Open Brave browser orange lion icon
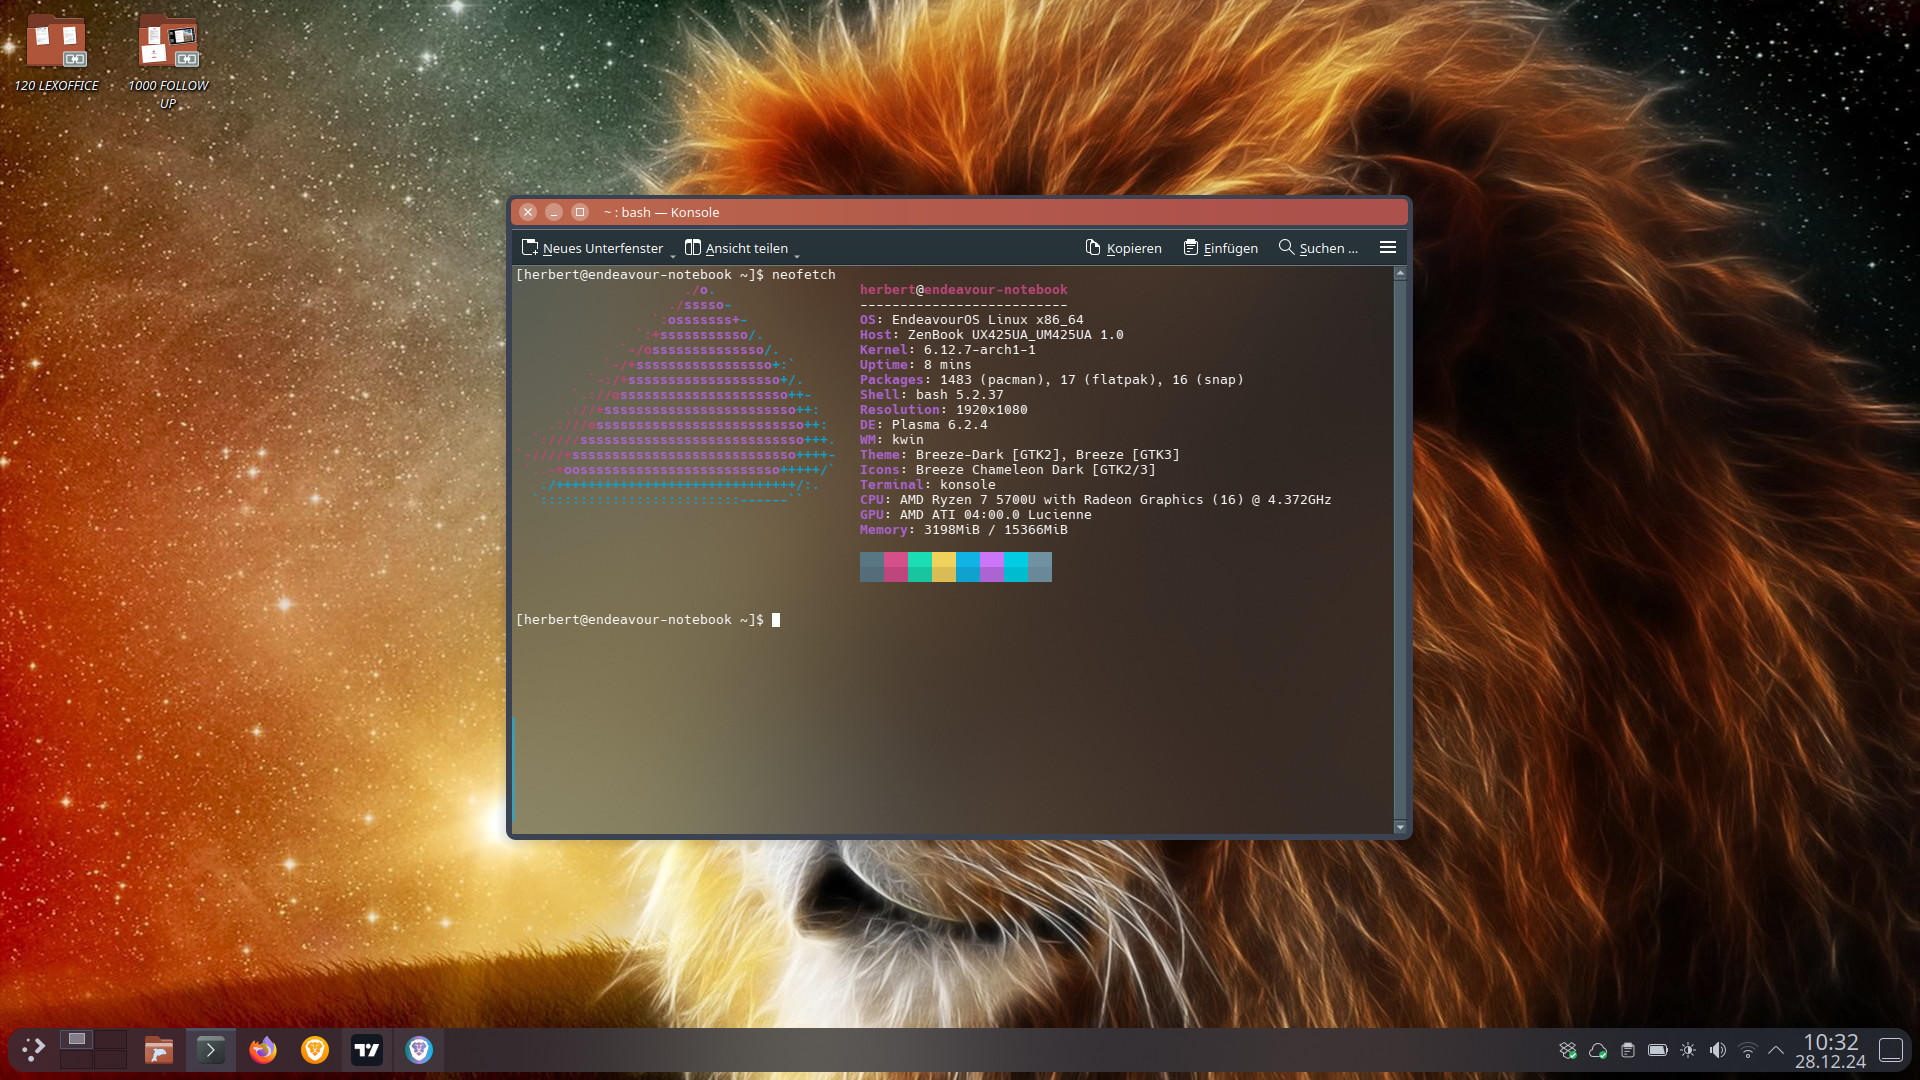This screenshot has width=1920, height=1080. tap(315, 1050)
